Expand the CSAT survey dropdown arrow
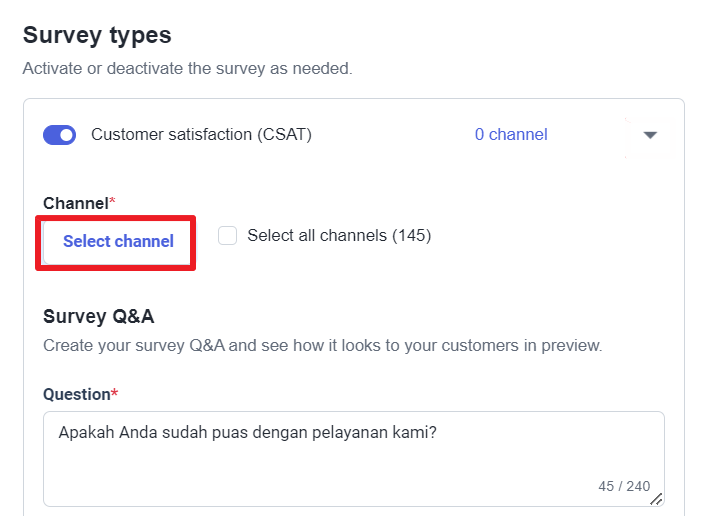The width and height of the screenshot is (709, 516). tap(650, 135)
